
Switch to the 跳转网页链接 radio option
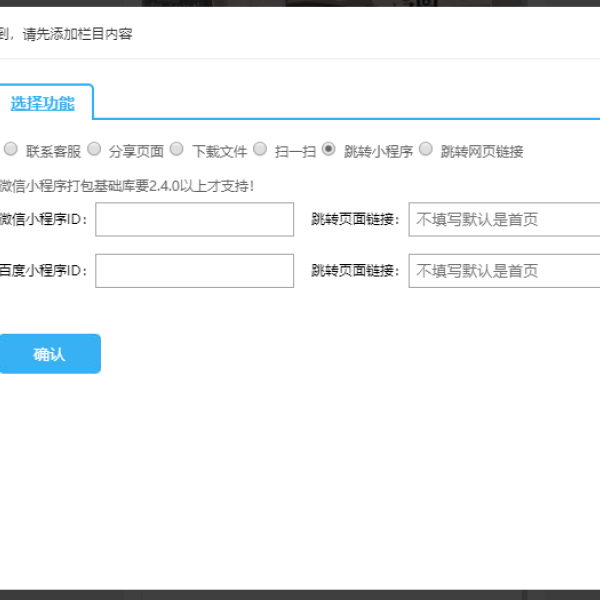pos(426,150)
